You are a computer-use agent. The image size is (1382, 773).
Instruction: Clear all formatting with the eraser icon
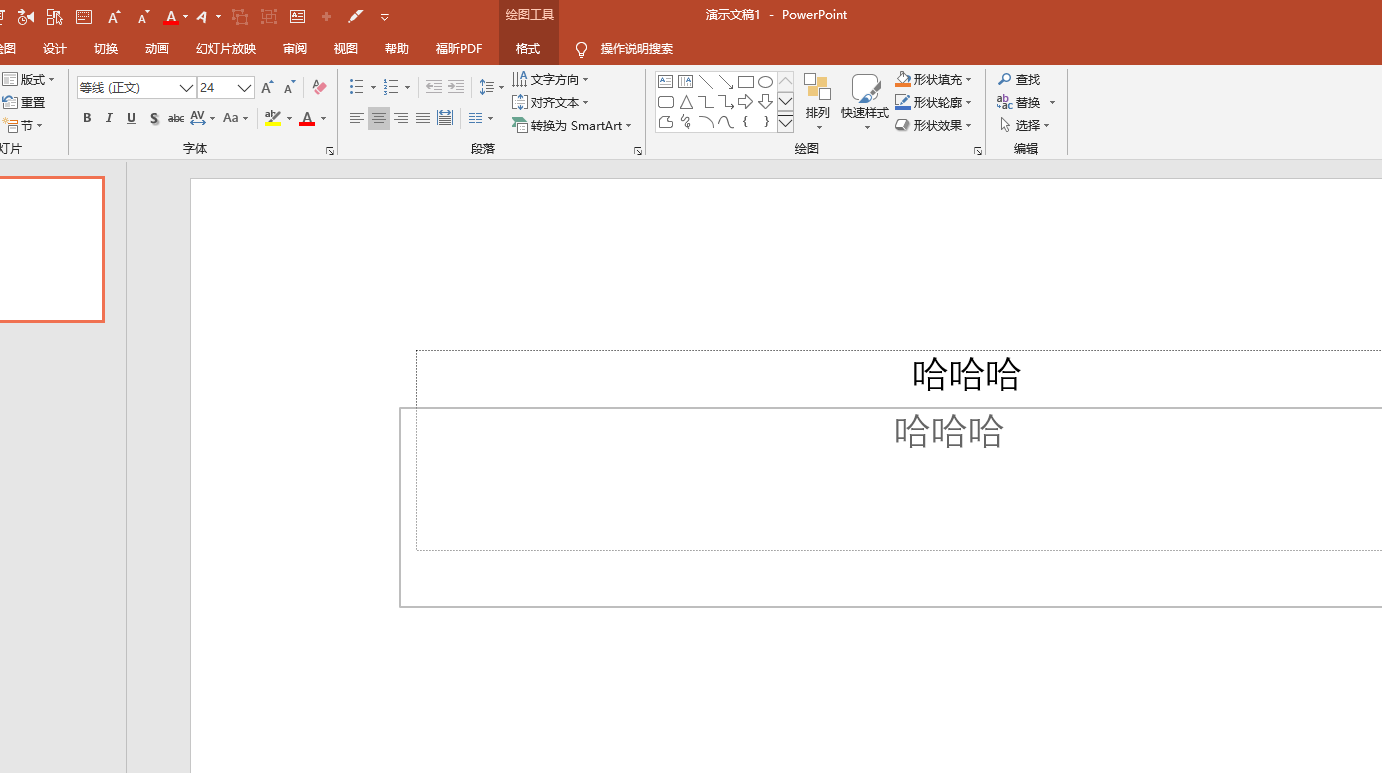pyautogui.click(x=319, y=88)
